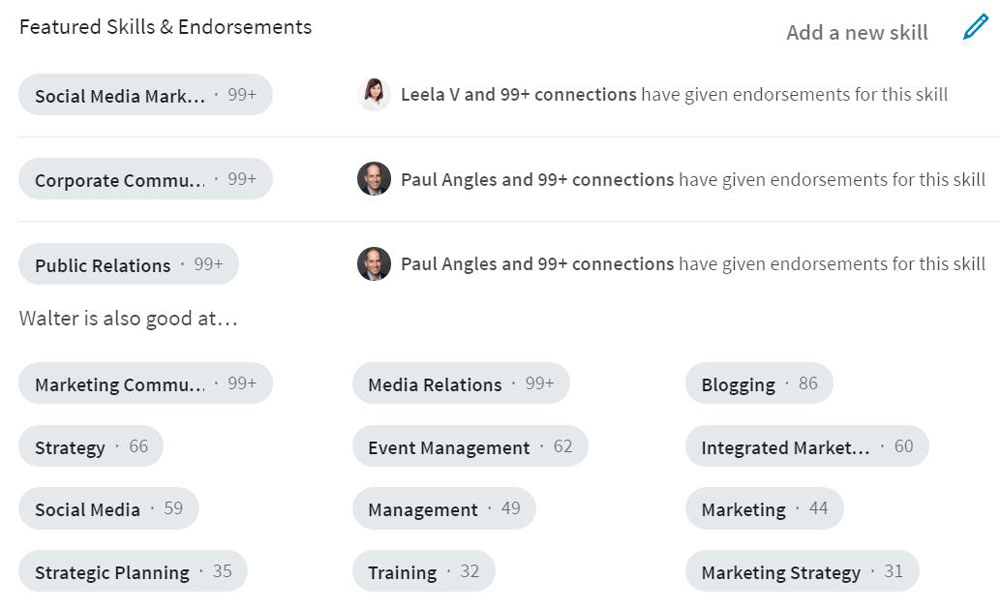Select the Media Relations skill
The image size is (1000, 612).
point(460,384)
